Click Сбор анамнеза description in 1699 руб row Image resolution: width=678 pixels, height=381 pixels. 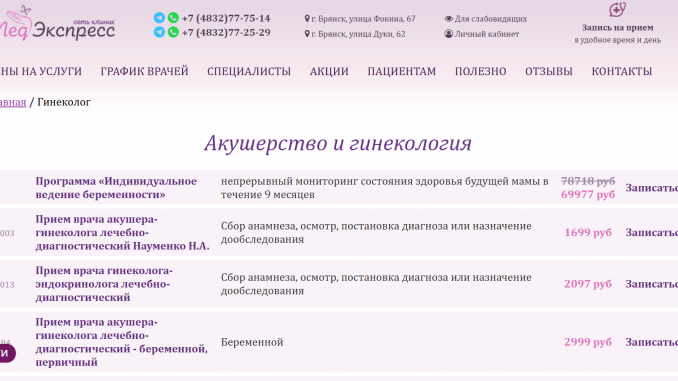tap(376, 233)
